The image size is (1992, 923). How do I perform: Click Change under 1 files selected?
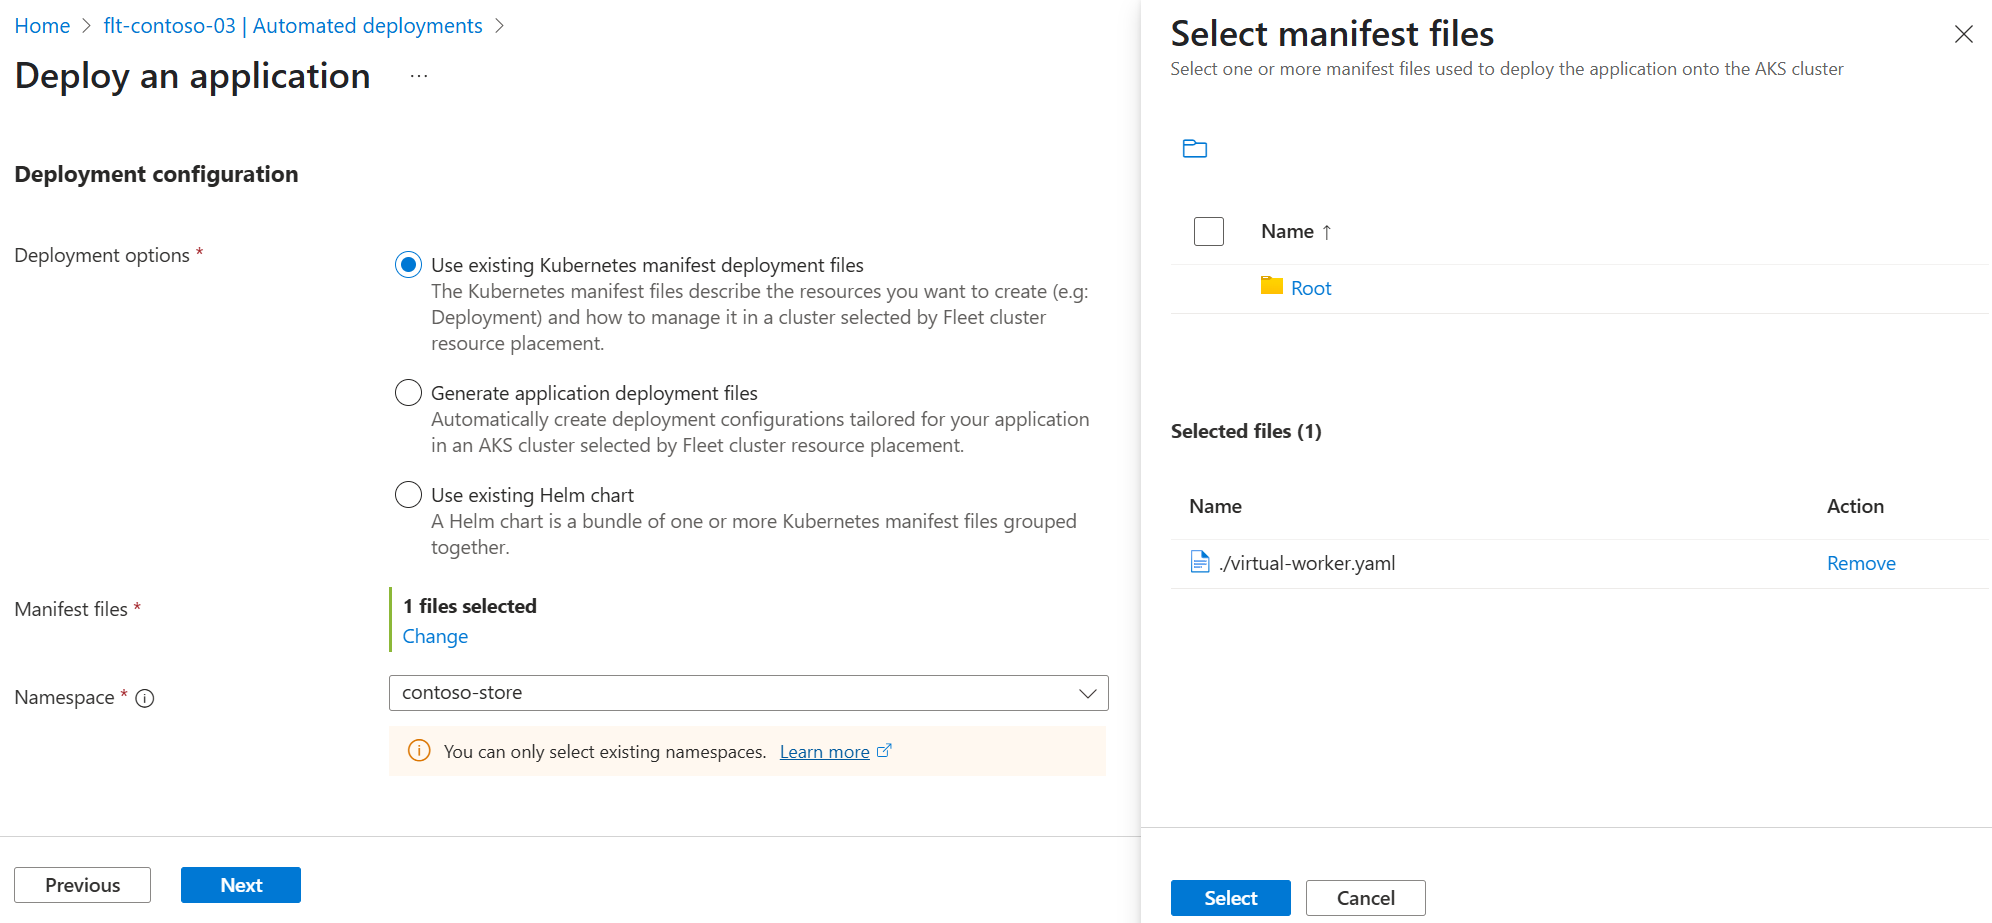pyautogui.click(x=435, y=637)
